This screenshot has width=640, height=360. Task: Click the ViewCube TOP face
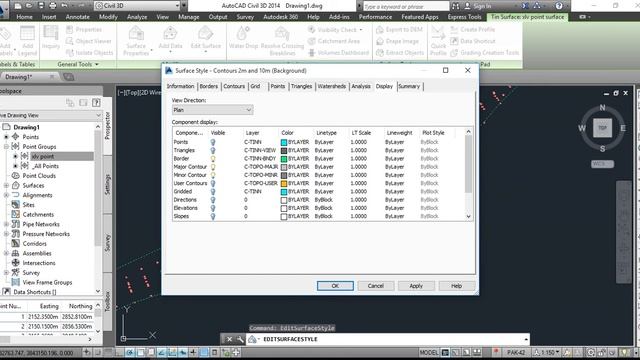tap(602, 128)
